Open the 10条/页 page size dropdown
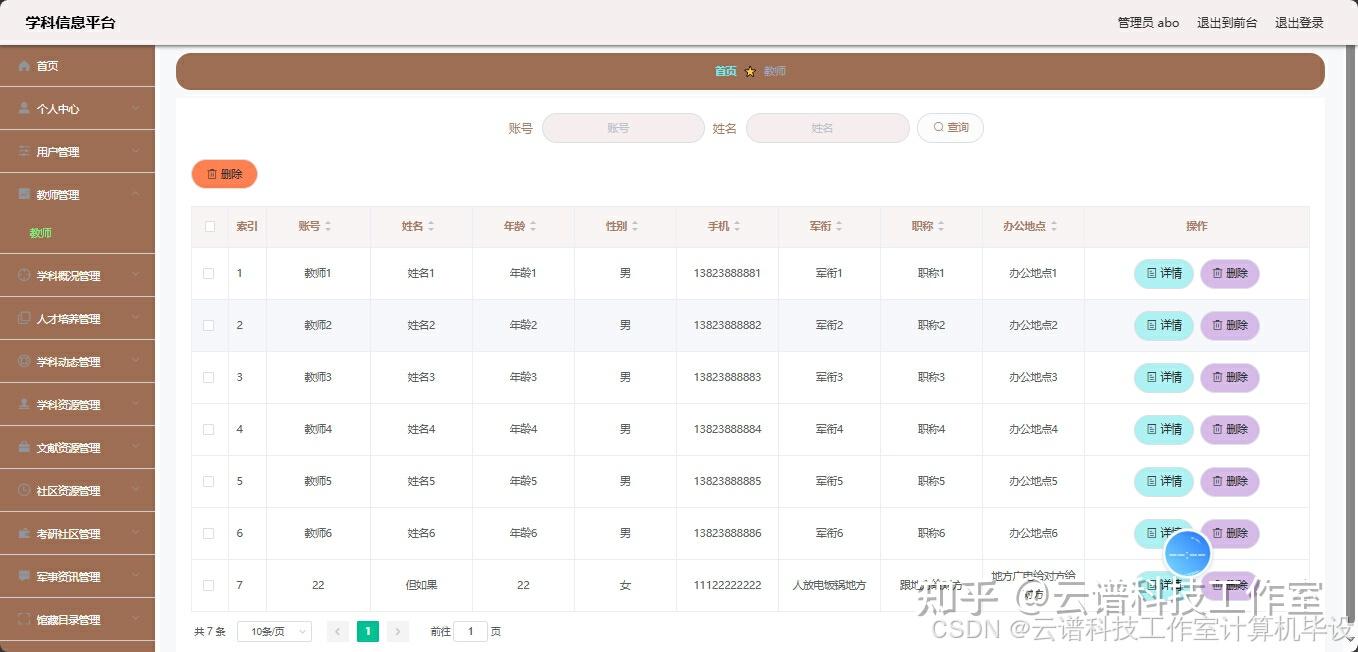1358x652 pixels. coord(272,631)
